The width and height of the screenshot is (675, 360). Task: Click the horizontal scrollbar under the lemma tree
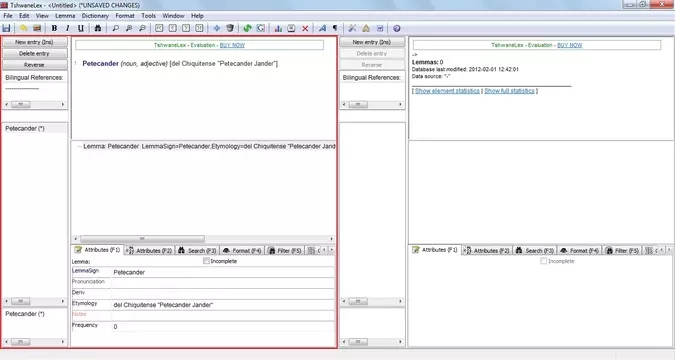coord(203,239)
